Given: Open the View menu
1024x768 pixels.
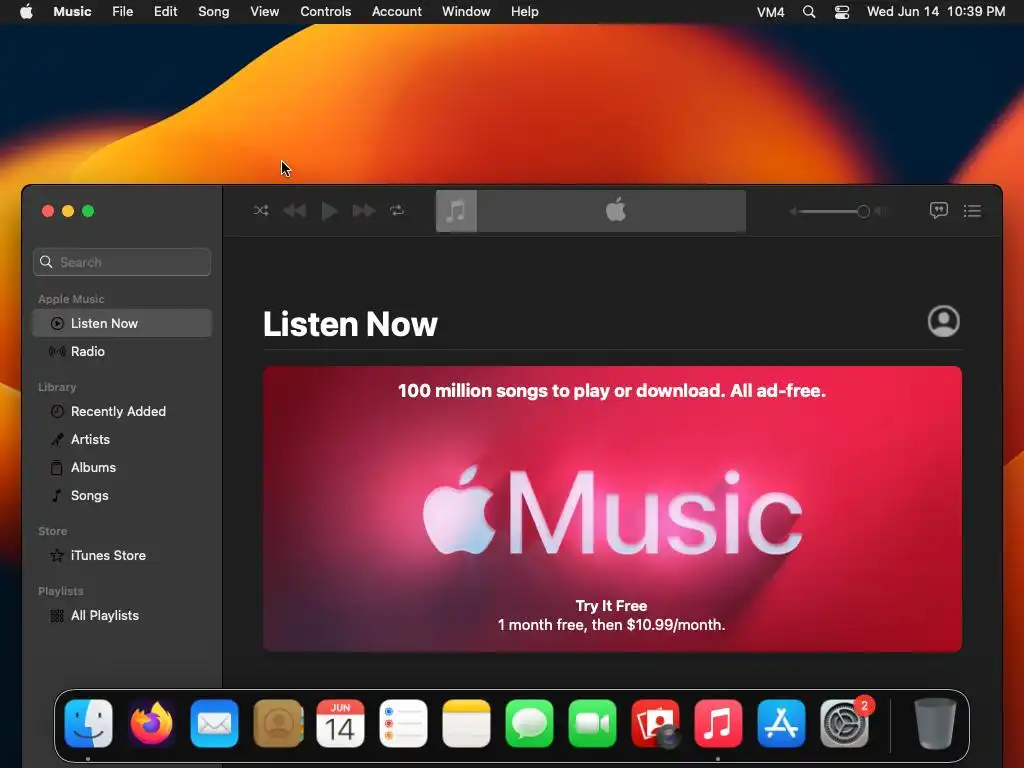Looking at the screenshot, I should coord(264,12).
